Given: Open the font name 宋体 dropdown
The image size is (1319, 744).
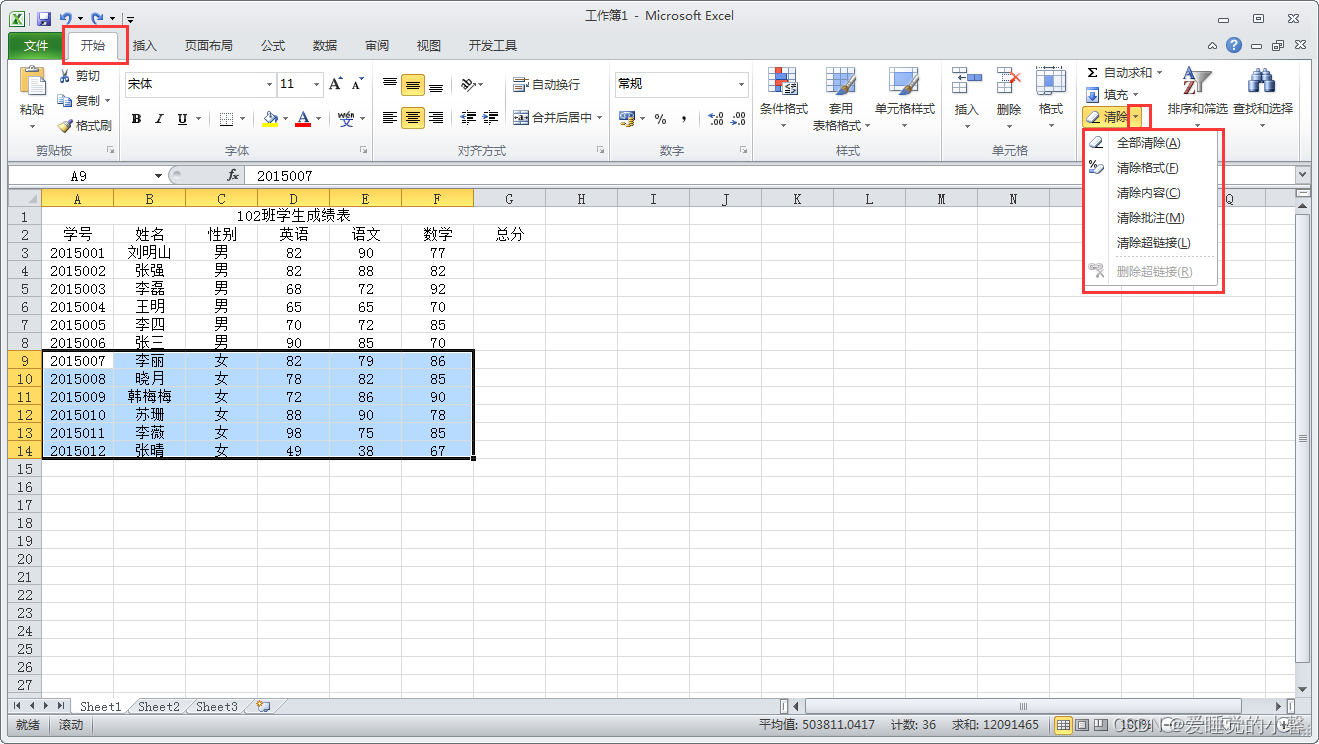Looking at the screenshot, I should tap(268, 84).
